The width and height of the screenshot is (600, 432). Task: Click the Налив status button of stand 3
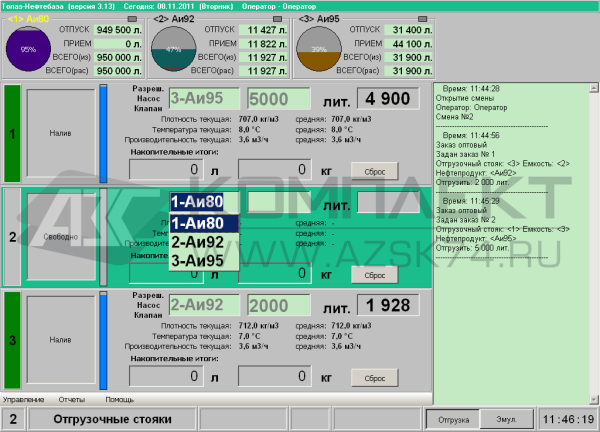pos(59,340)
